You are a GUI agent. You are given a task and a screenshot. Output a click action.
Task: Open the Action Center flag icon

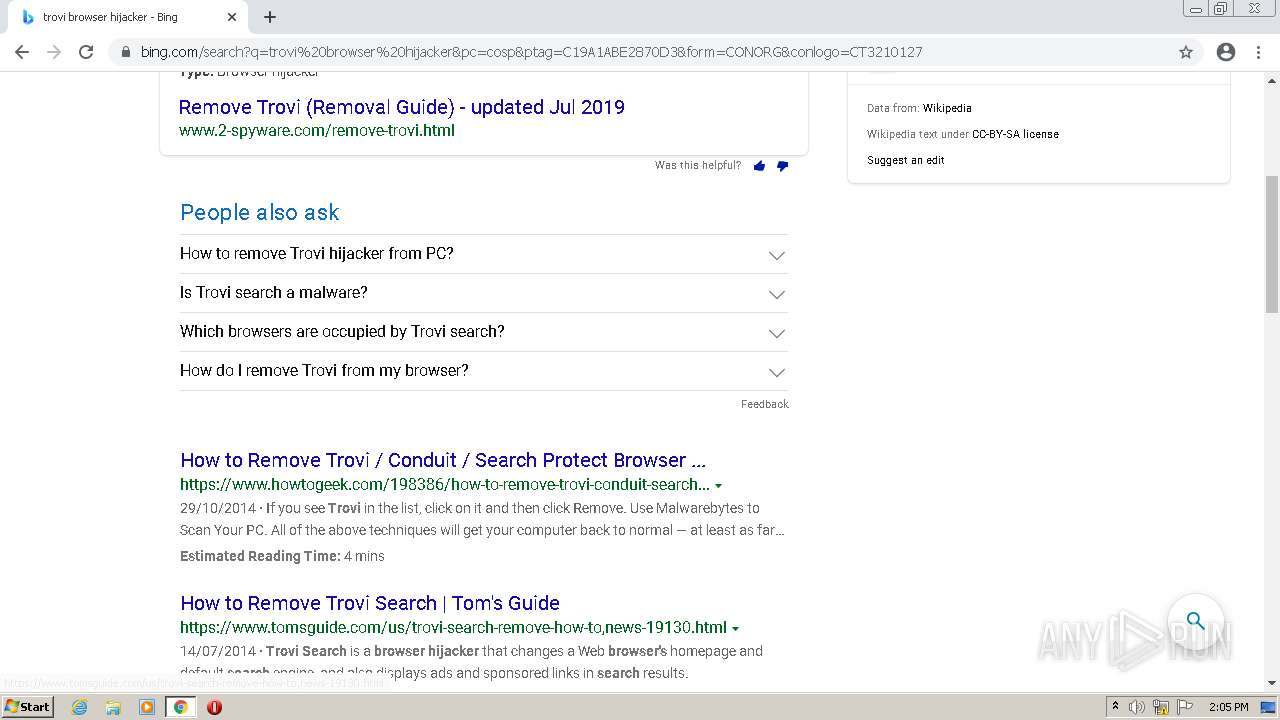tap(1184, 707)
